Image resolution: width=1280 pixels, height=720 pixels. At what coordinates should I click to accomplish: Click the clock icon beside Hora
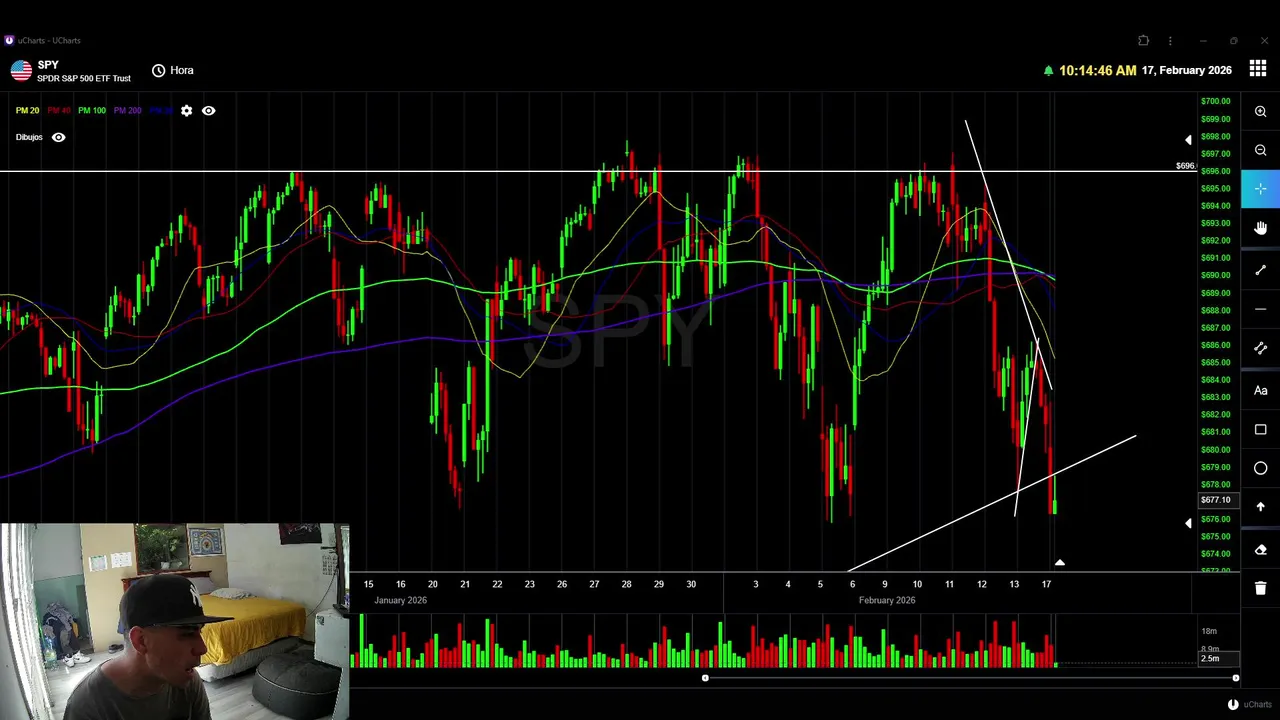158,70
